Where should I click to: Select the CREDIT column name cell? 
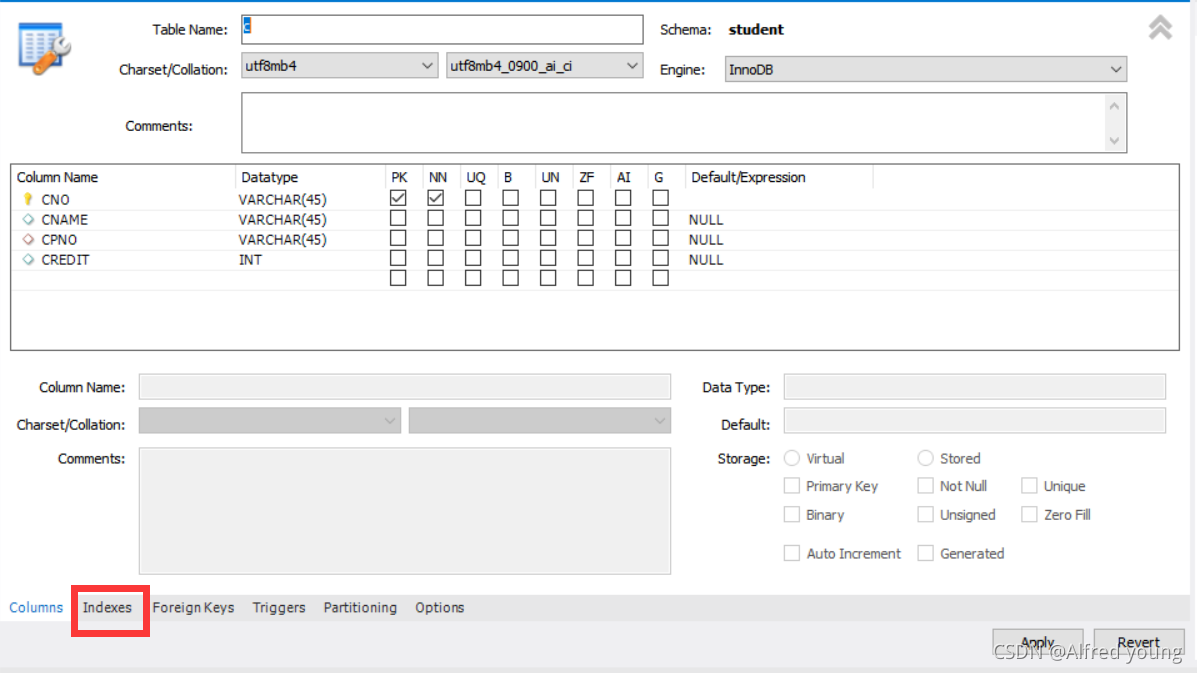click(x=66, y=259)
